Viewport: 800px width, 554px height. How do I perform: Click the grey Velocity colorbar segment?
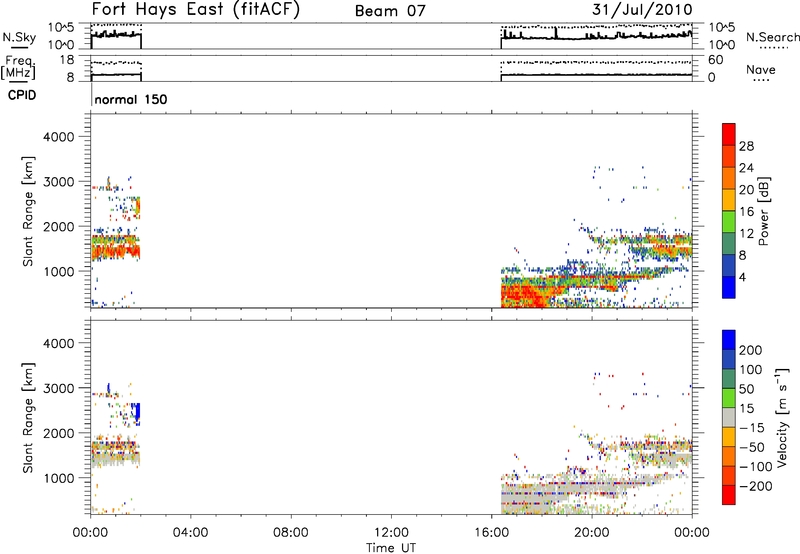pyautogui.click(x=729, y=418)
